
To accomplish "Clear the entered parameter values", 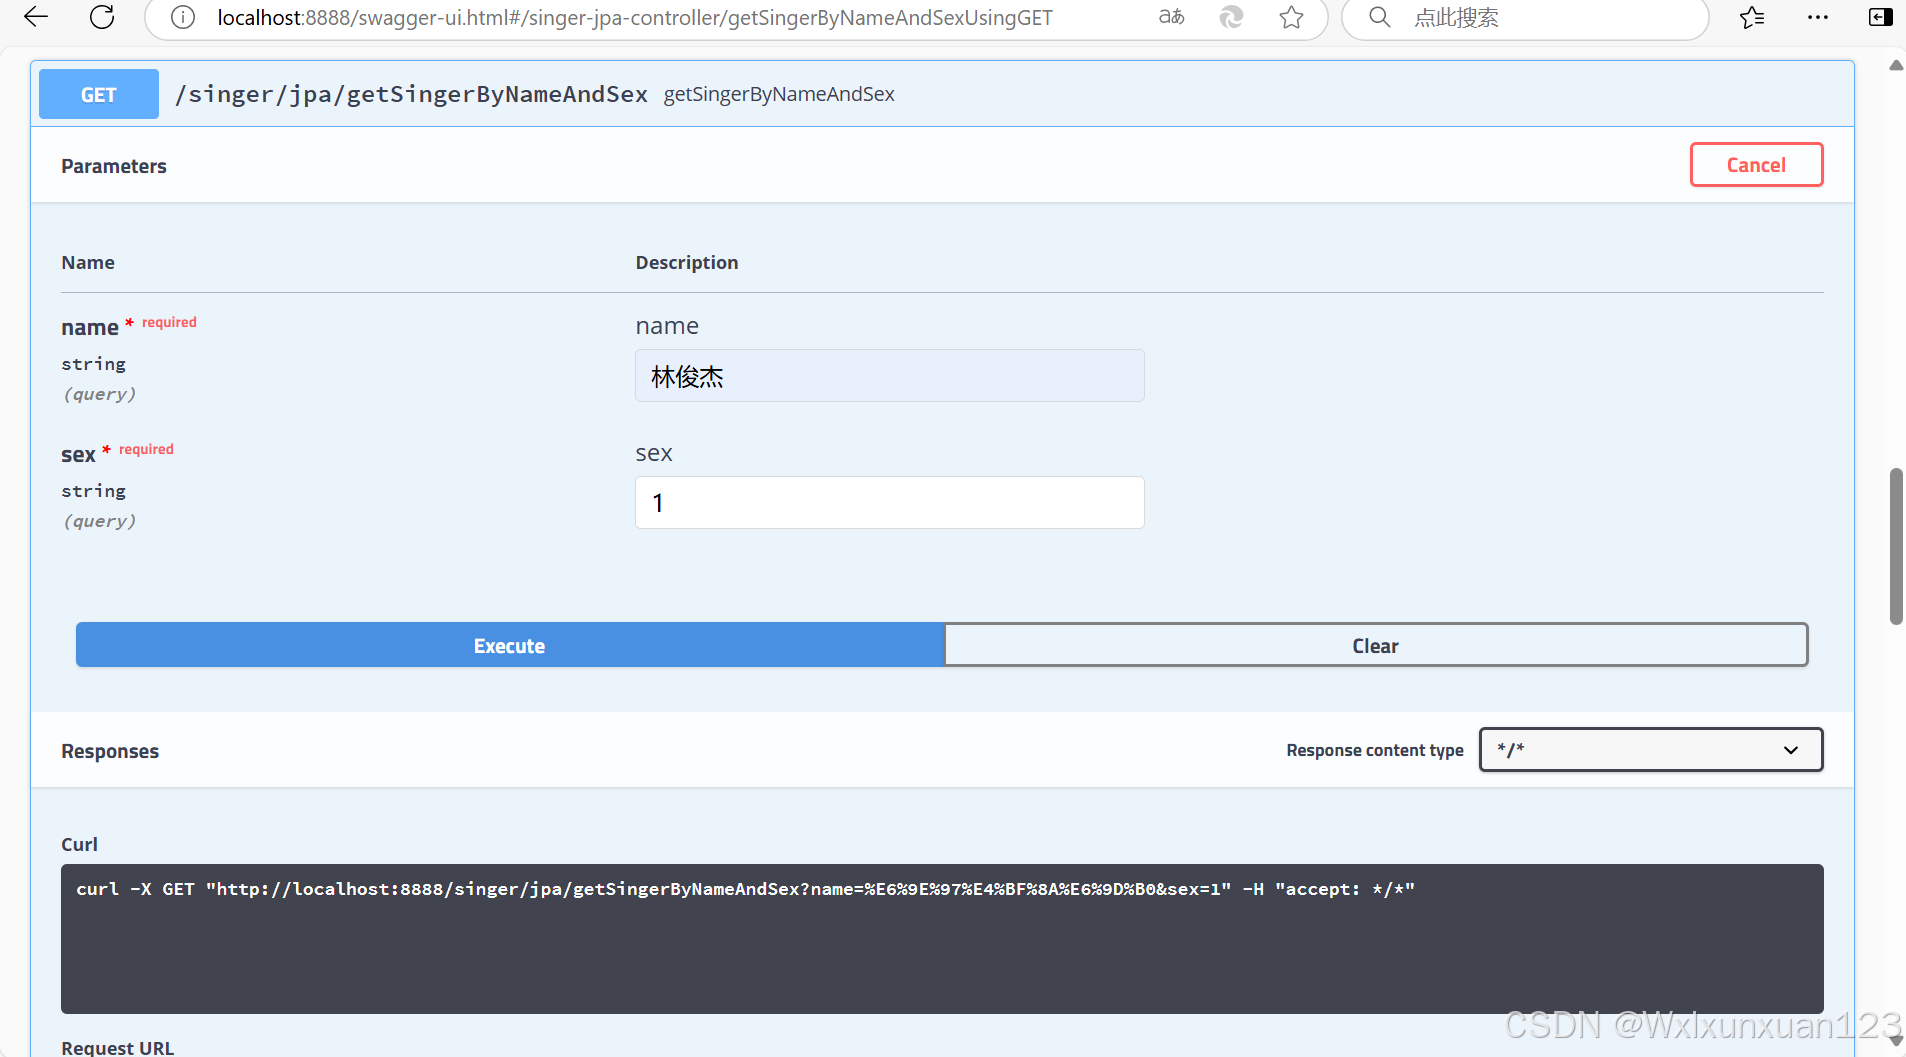I will (1375, 645).
